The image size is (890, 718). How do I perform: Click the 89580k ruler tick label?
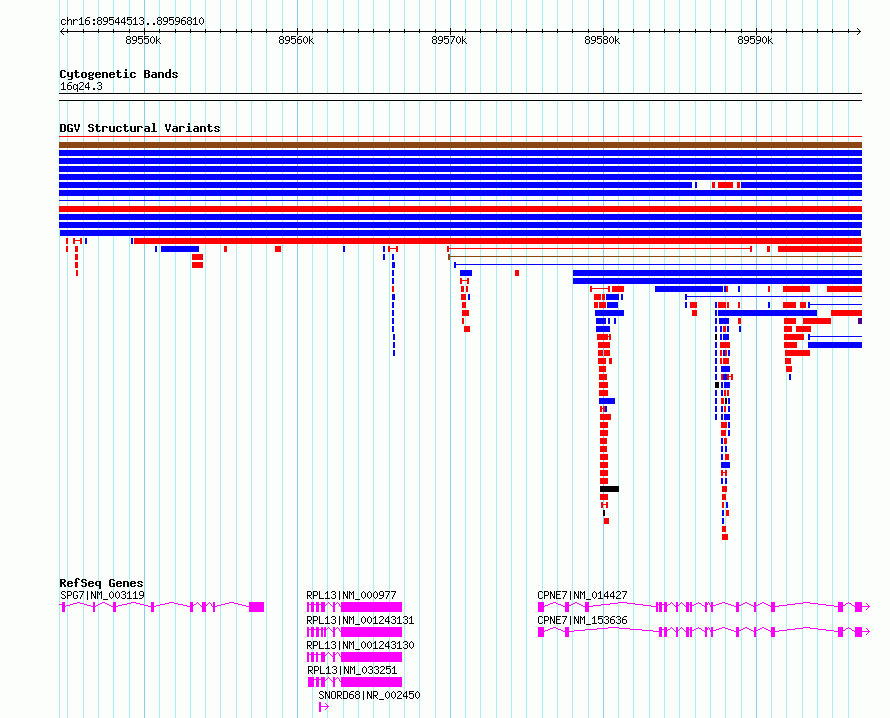coord(602,40)
